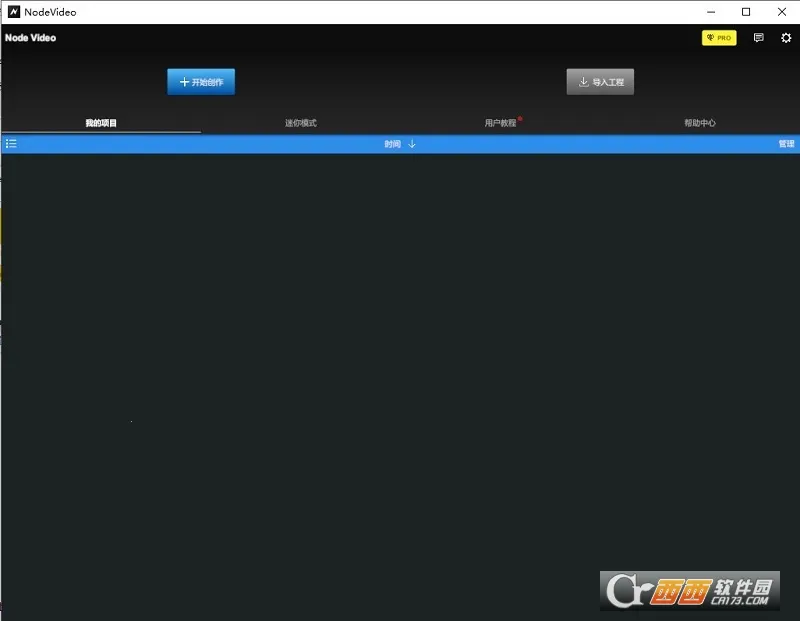Click the crown icon next to PRO
Image resolution: width=800 pixels, height=621 pixels.
click(x=708, y=38)
